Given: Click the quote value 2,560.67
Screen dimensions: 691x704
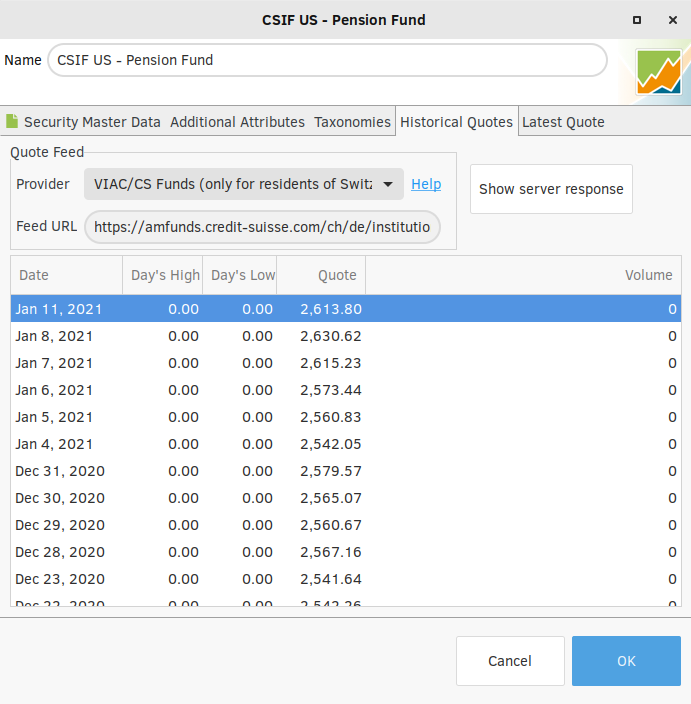Looking at the screenshot, I should point(331,524).
